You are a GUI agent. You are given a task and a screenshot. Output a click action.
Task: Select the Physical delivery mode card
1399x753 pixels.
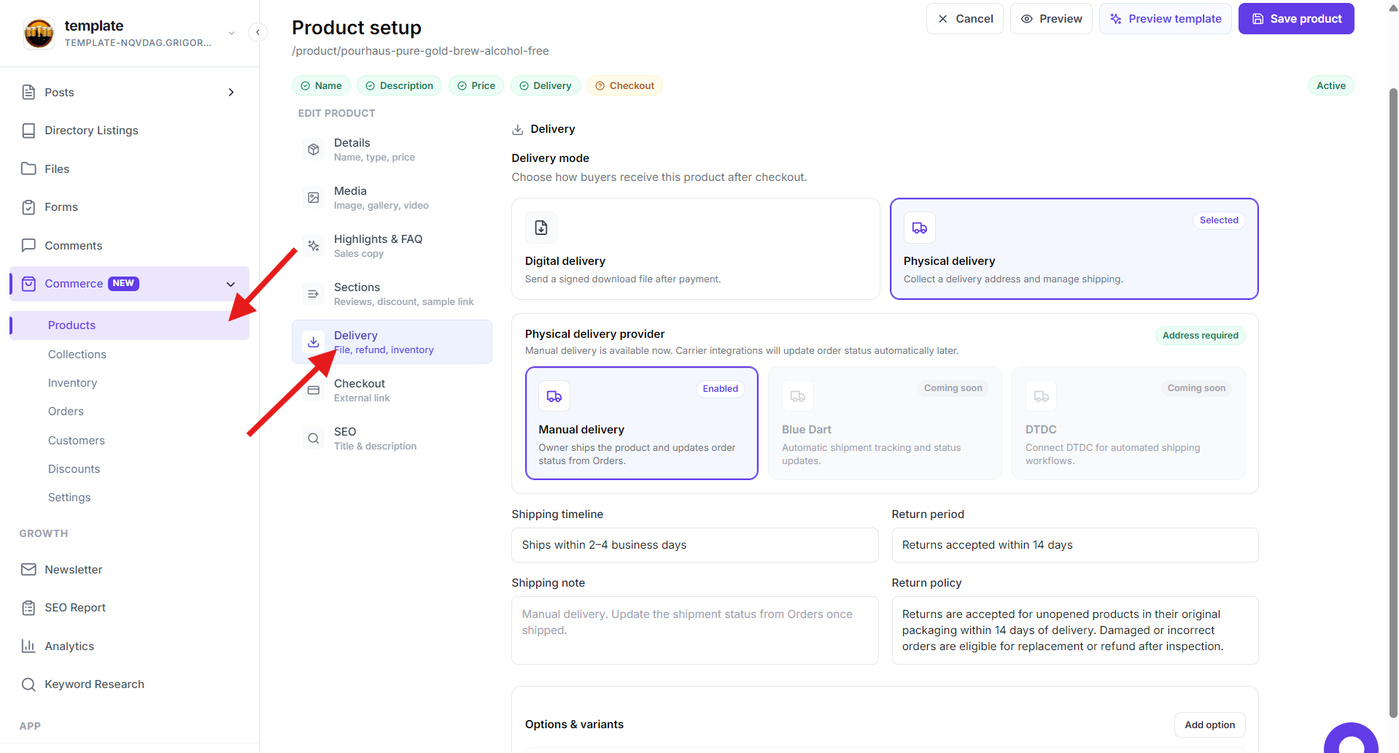click(x=1074, y=249)
